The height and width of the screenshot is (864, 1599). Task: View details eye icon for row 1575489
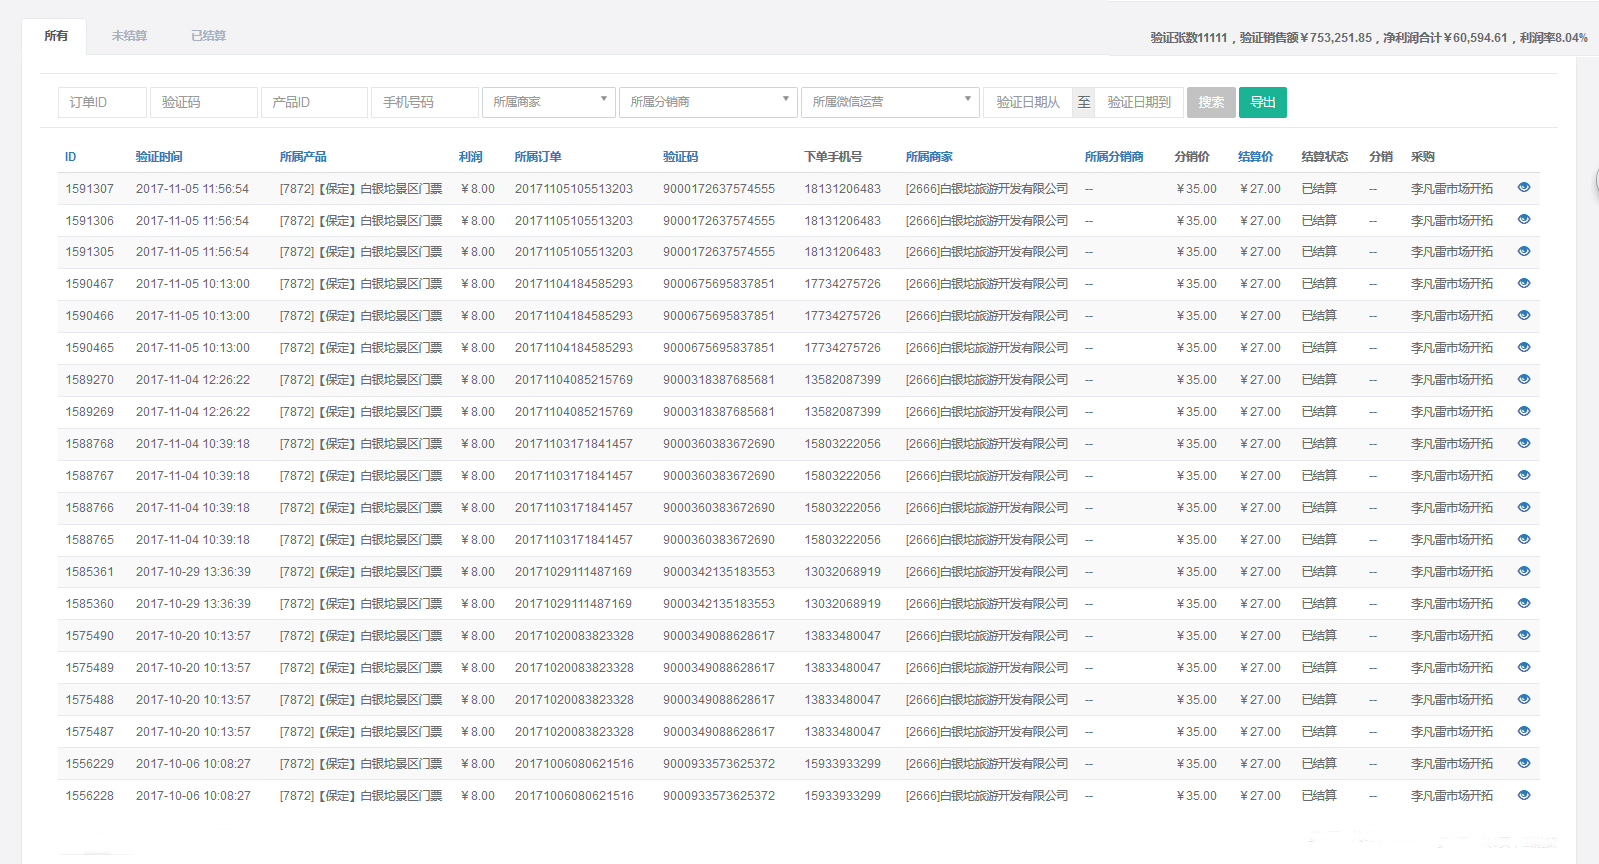coord(1524,667)
